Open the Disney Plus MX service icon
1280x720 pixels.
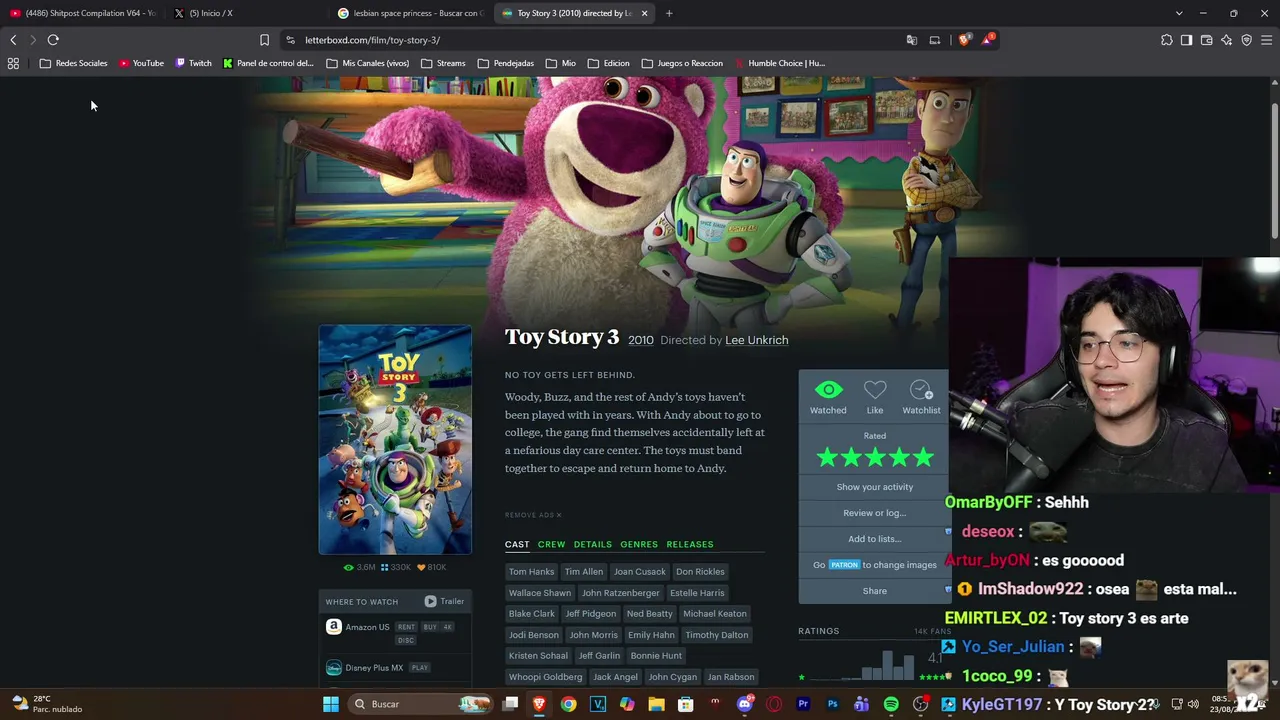pyautogui.click(x=334, y=668)
